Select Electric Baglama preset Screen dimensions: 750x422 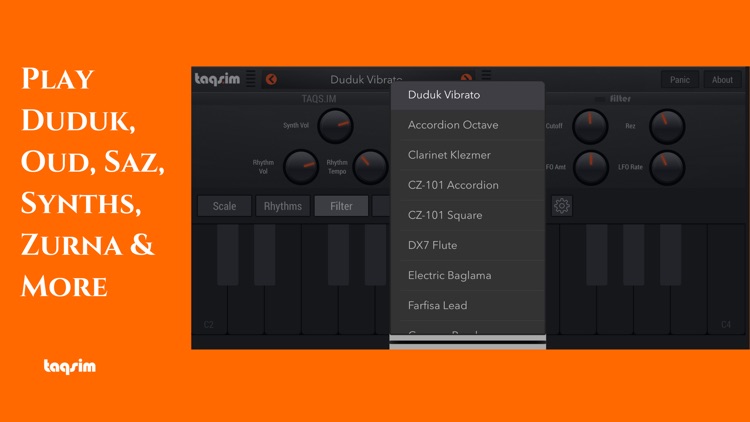click(468, 276)
